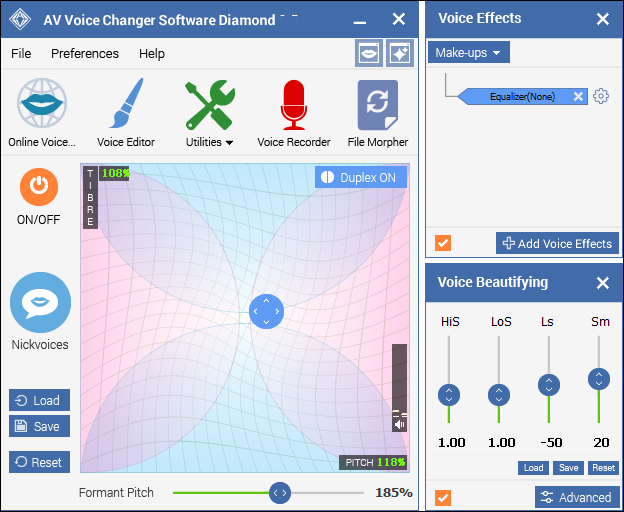Click Add Voice Effects button
This screenshot has height=512, width=624.
tap(557, 243)
